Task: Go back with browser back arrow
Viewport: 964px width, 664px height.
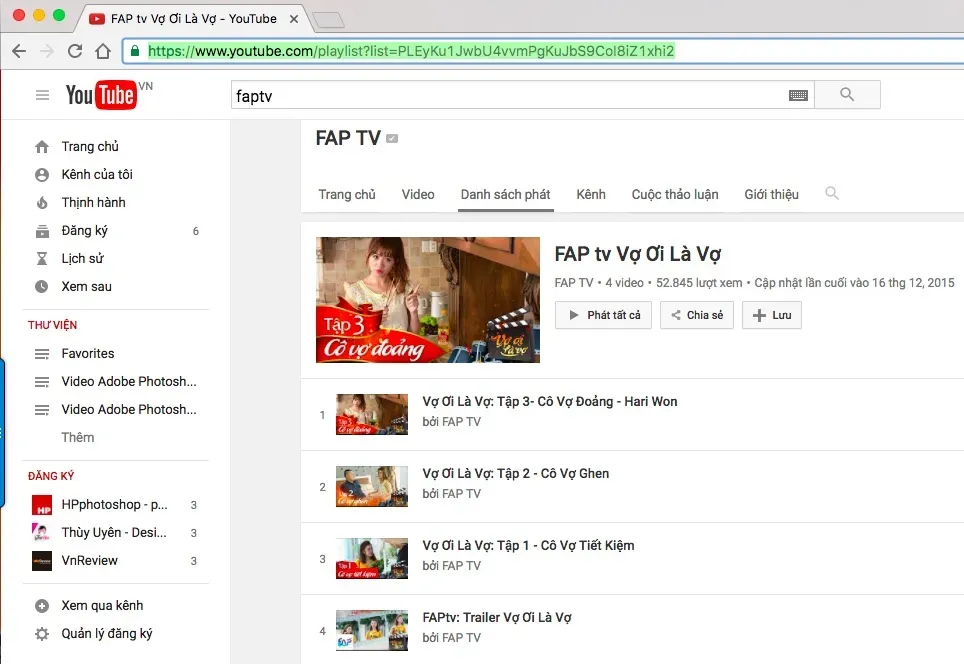Action: (x=19, y=51)
